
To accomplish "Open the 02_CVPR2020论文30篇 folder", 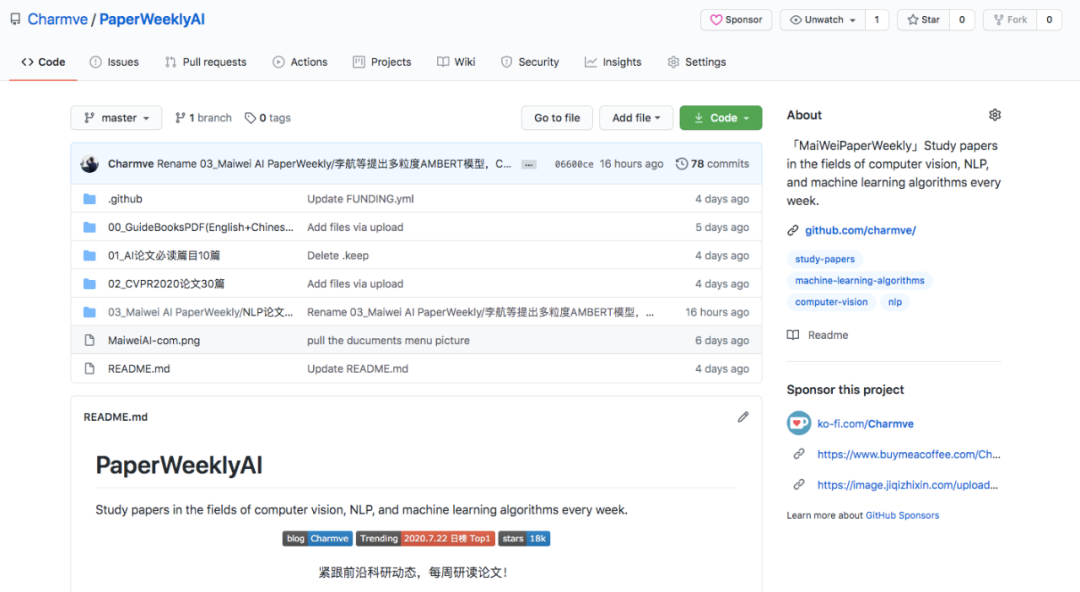I will [x=166, y=284].
